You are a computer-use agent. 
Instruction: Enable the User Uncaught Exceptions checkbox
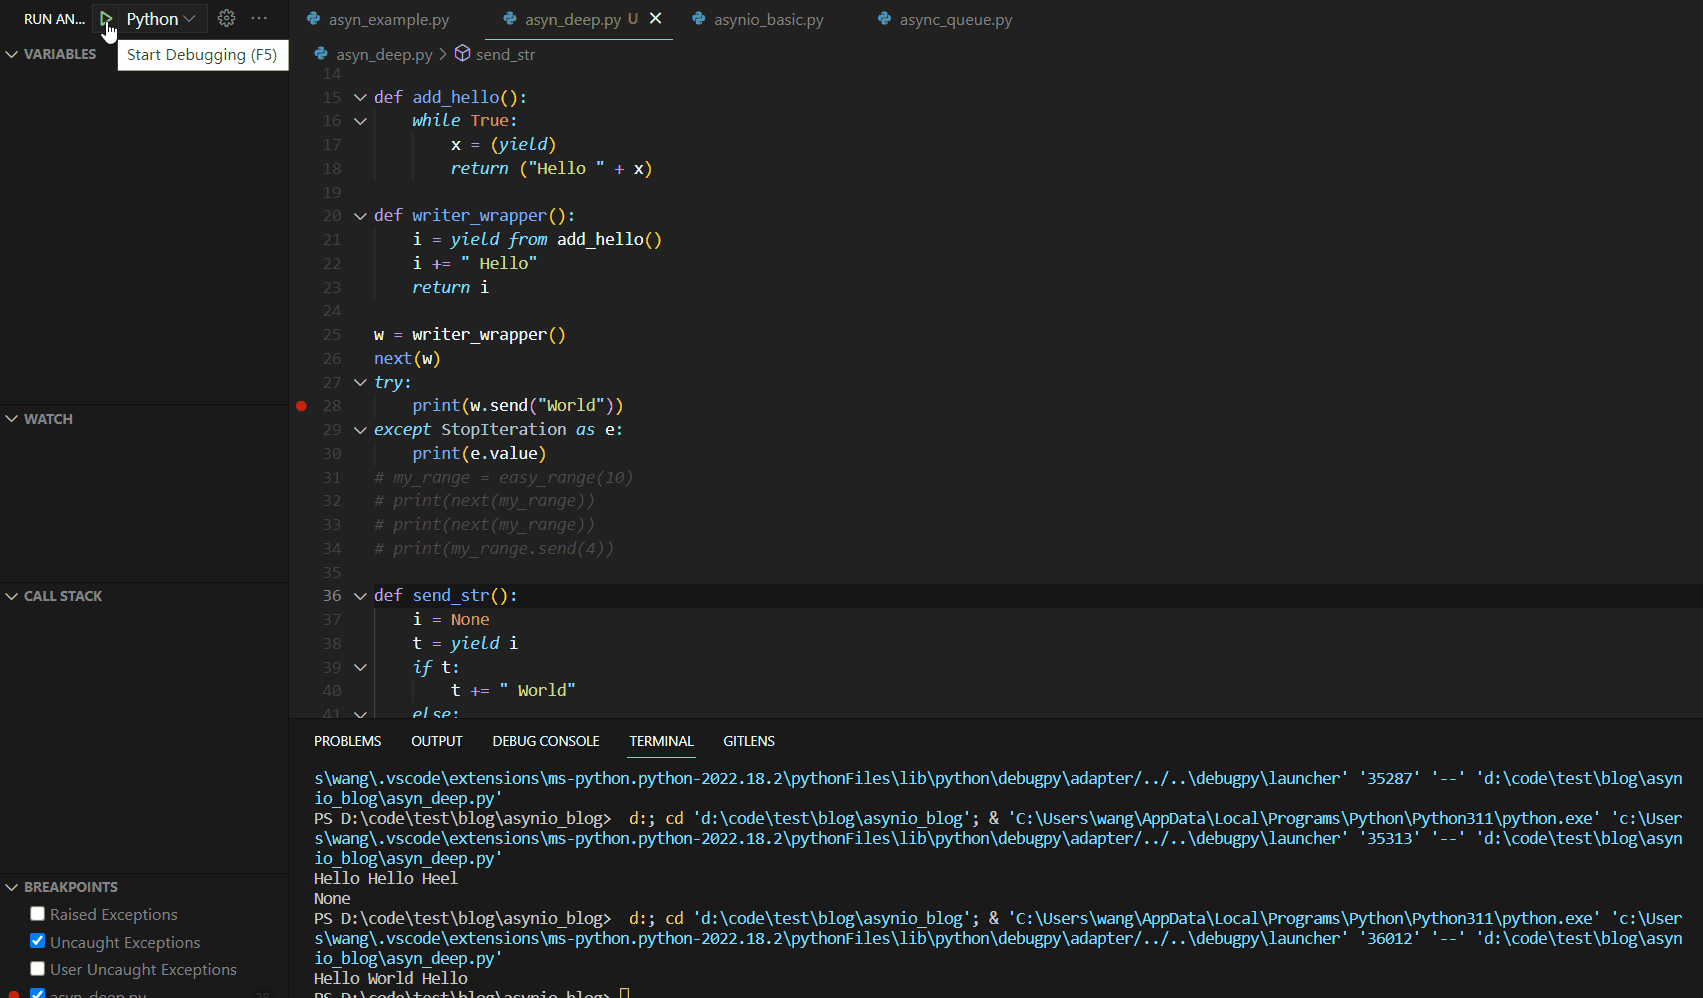tap(38, 968)
